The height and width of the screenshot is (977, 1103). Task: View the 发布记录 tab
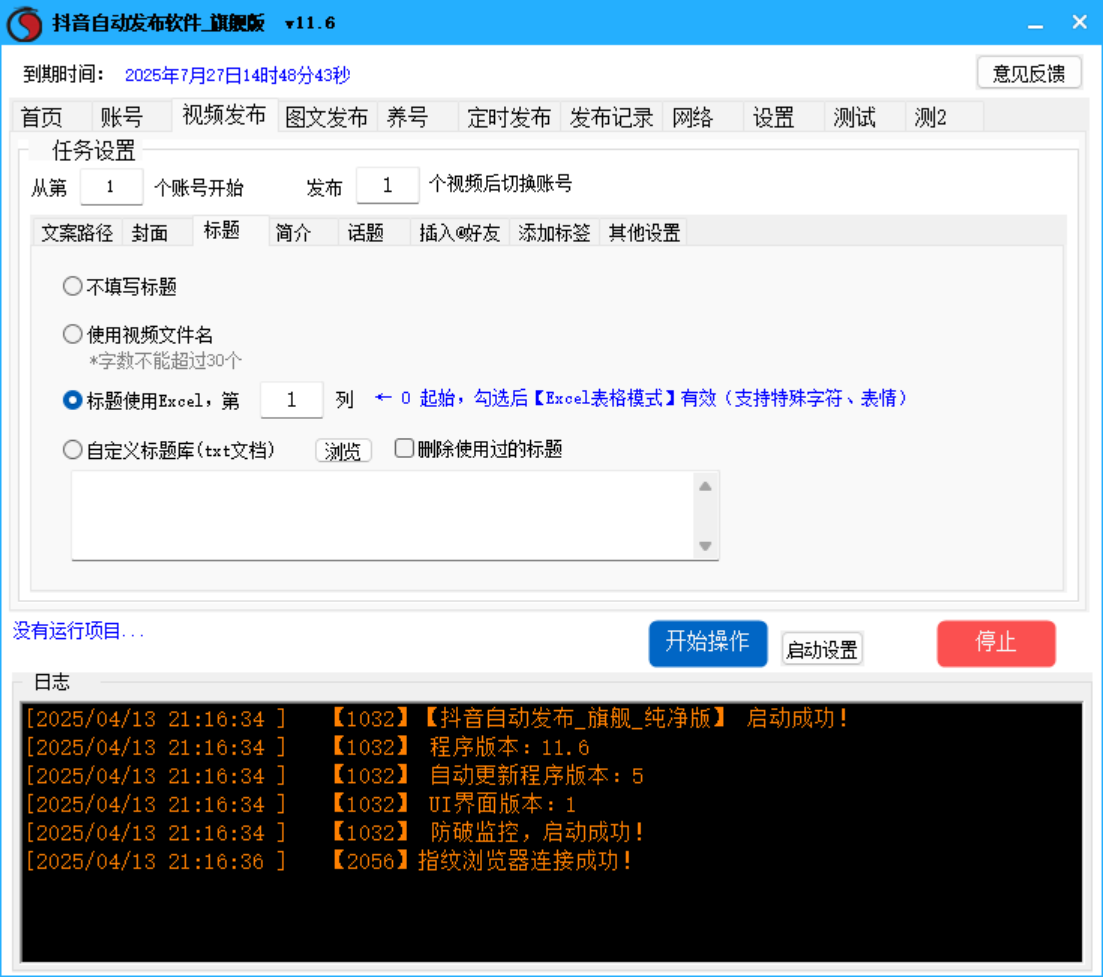611,117
